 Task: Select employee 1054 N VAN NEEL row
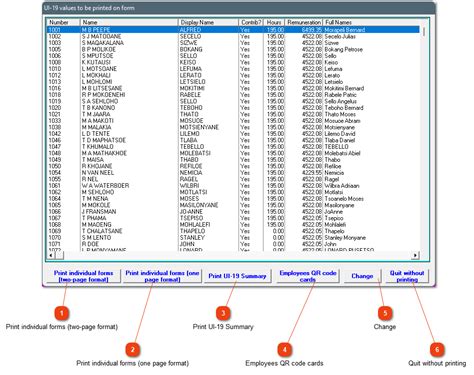[x=233, y=173]
